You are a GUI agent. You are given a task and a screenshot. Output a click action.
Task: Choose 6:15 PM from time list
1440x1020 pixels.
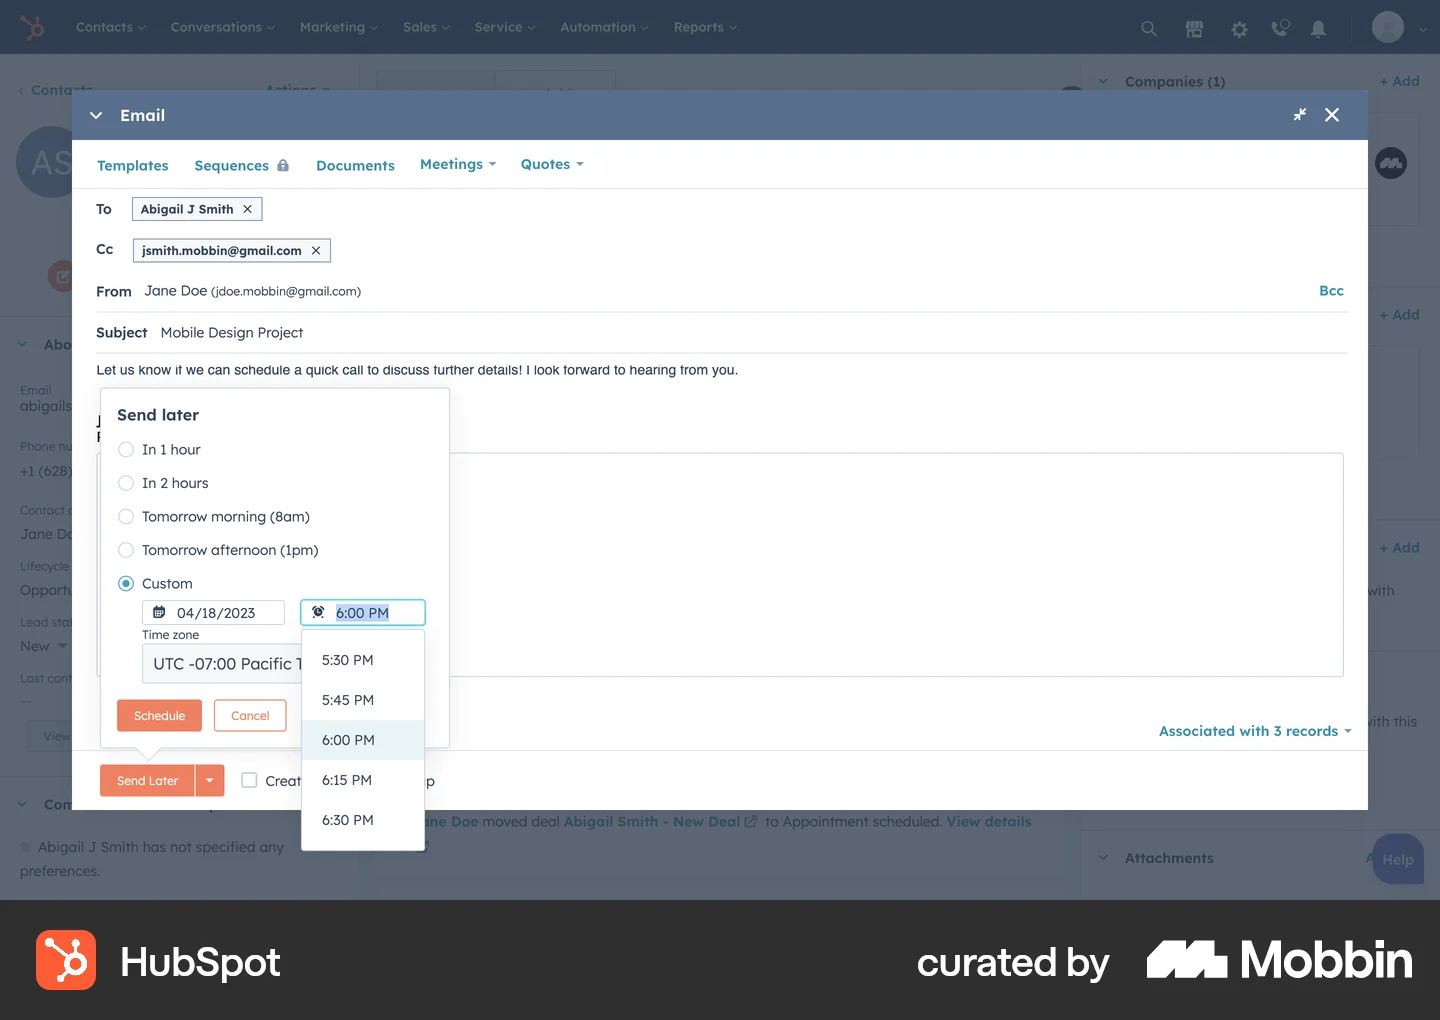pos(363,780)
